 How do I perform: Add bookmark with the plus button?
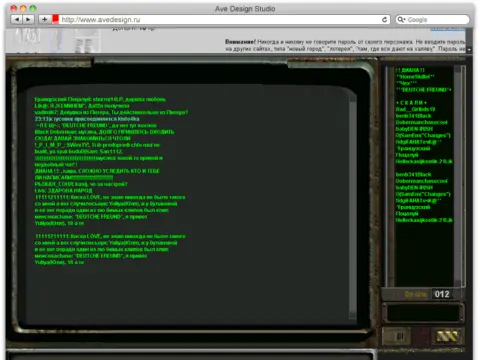(44, 20)
